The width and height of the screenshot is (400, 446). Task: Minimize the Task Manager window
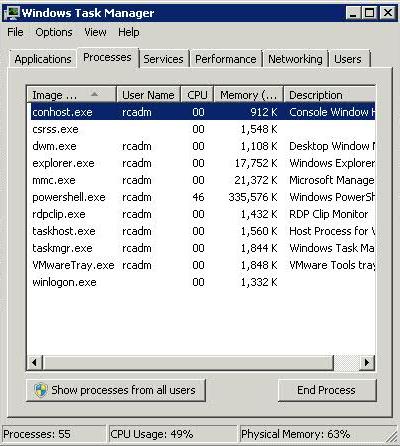click(353, 13)
